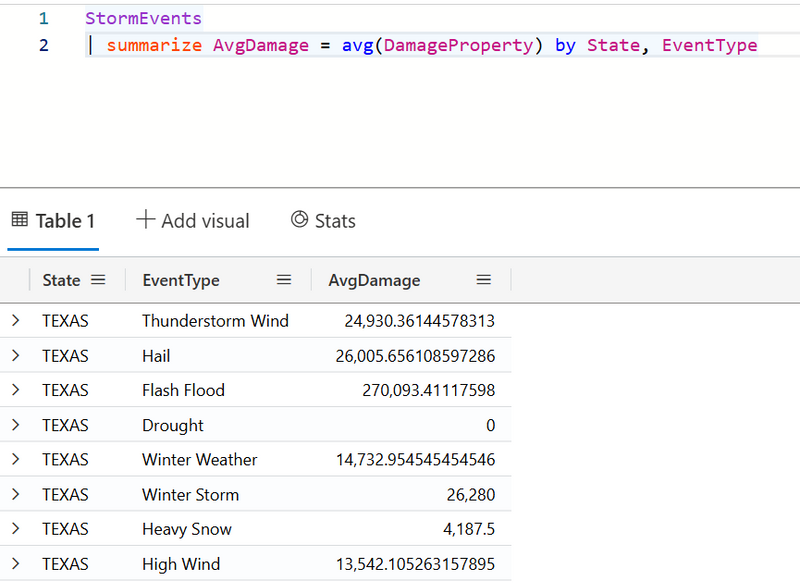Select the Hail event type cell

coord(156,356)
